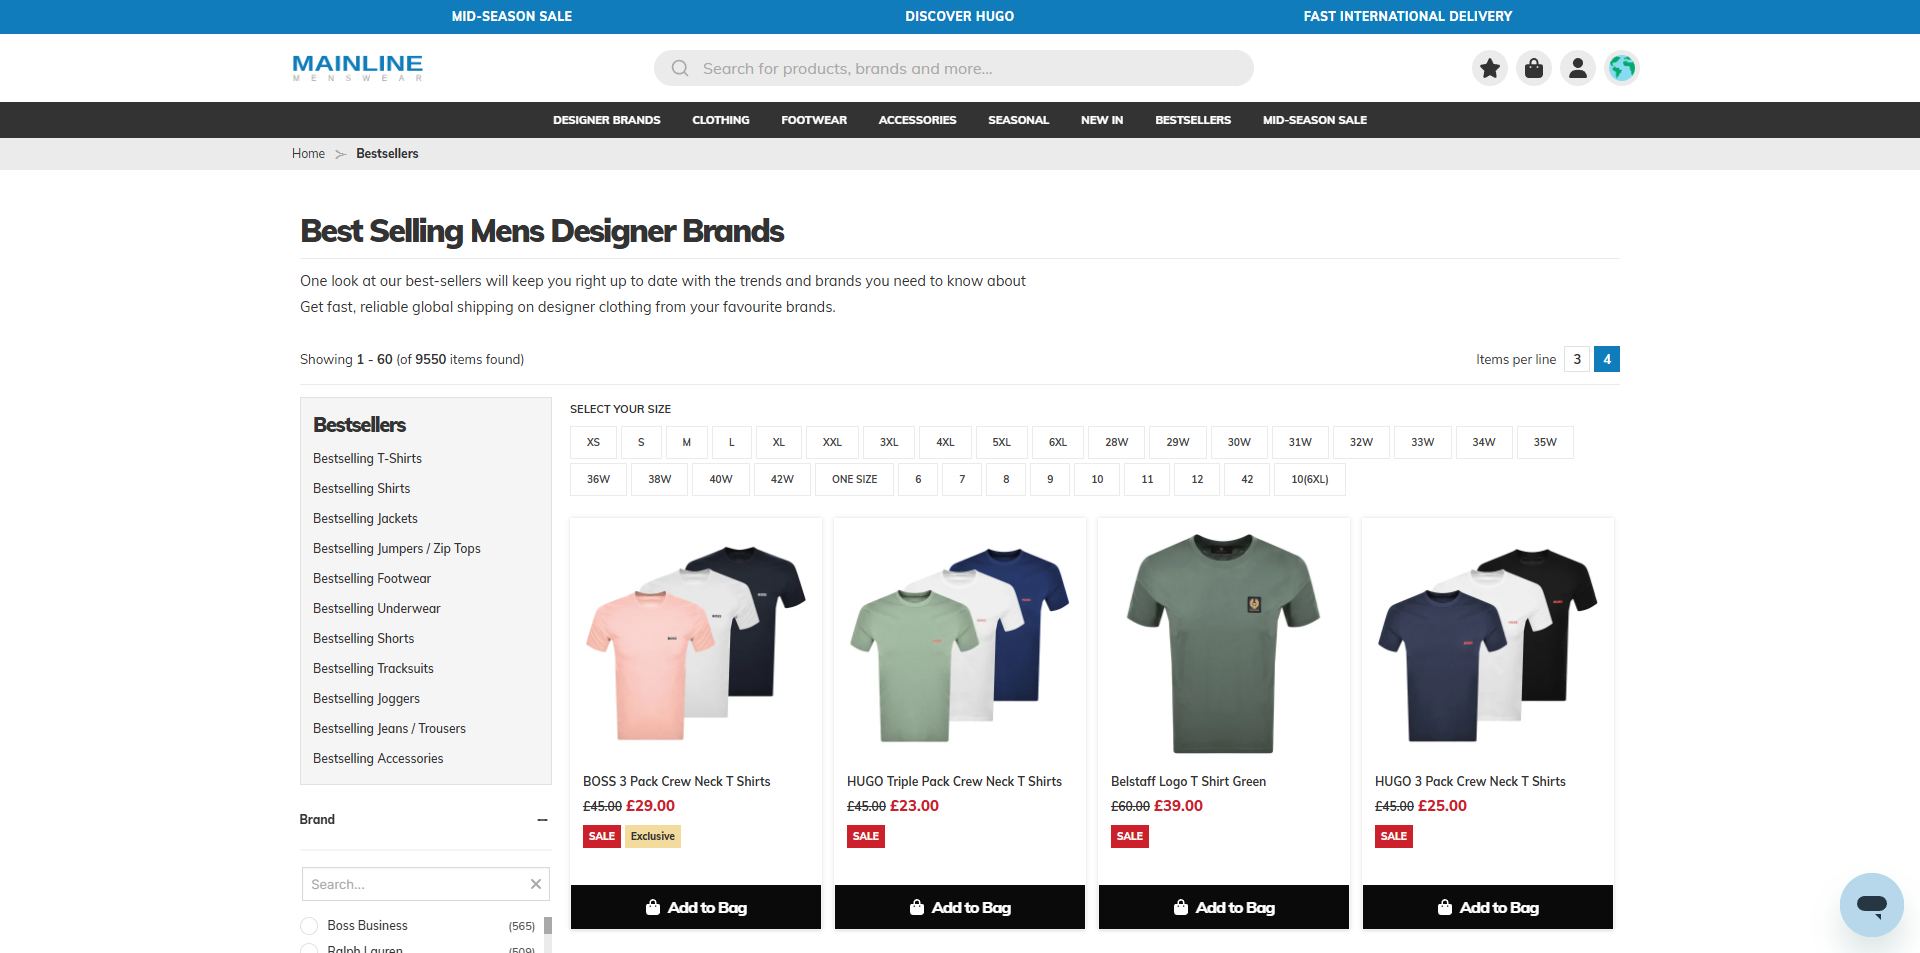Collapse the Brand filter section
1920x953 pixels.
pyautogui.click(x=542, y=820)
